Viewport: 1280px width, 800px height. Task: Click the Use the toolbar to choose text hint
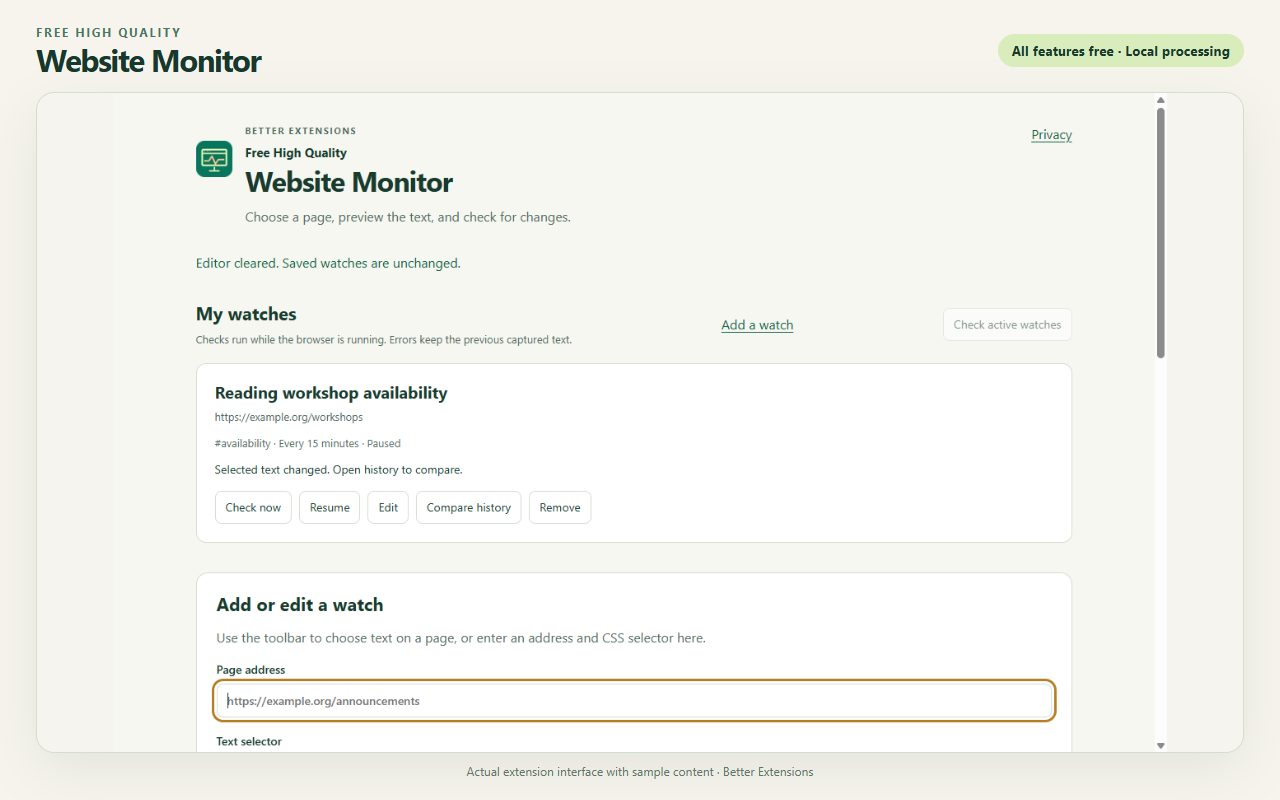point(461,638)
